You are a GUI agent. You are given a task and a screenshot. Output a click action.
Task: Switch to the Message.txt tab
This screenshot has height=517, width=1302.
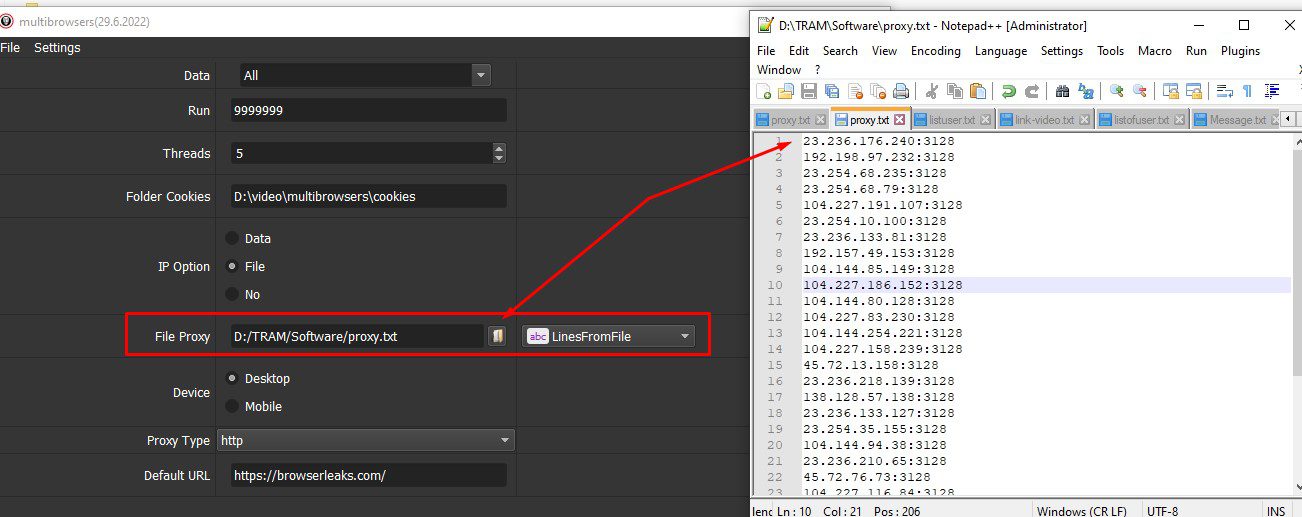(x=1237, y=120)
